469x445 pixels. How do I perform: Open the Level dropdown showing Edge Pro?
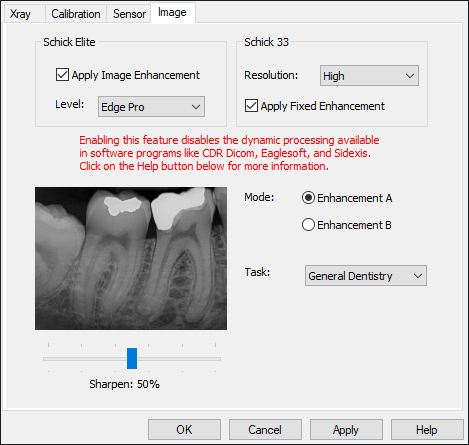pos(151,107)
